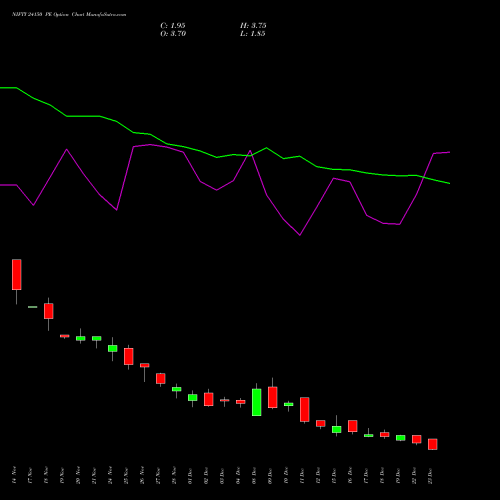500x500 pixels.
Task: Click the 10 Dec date label
Action: (286, 475)
